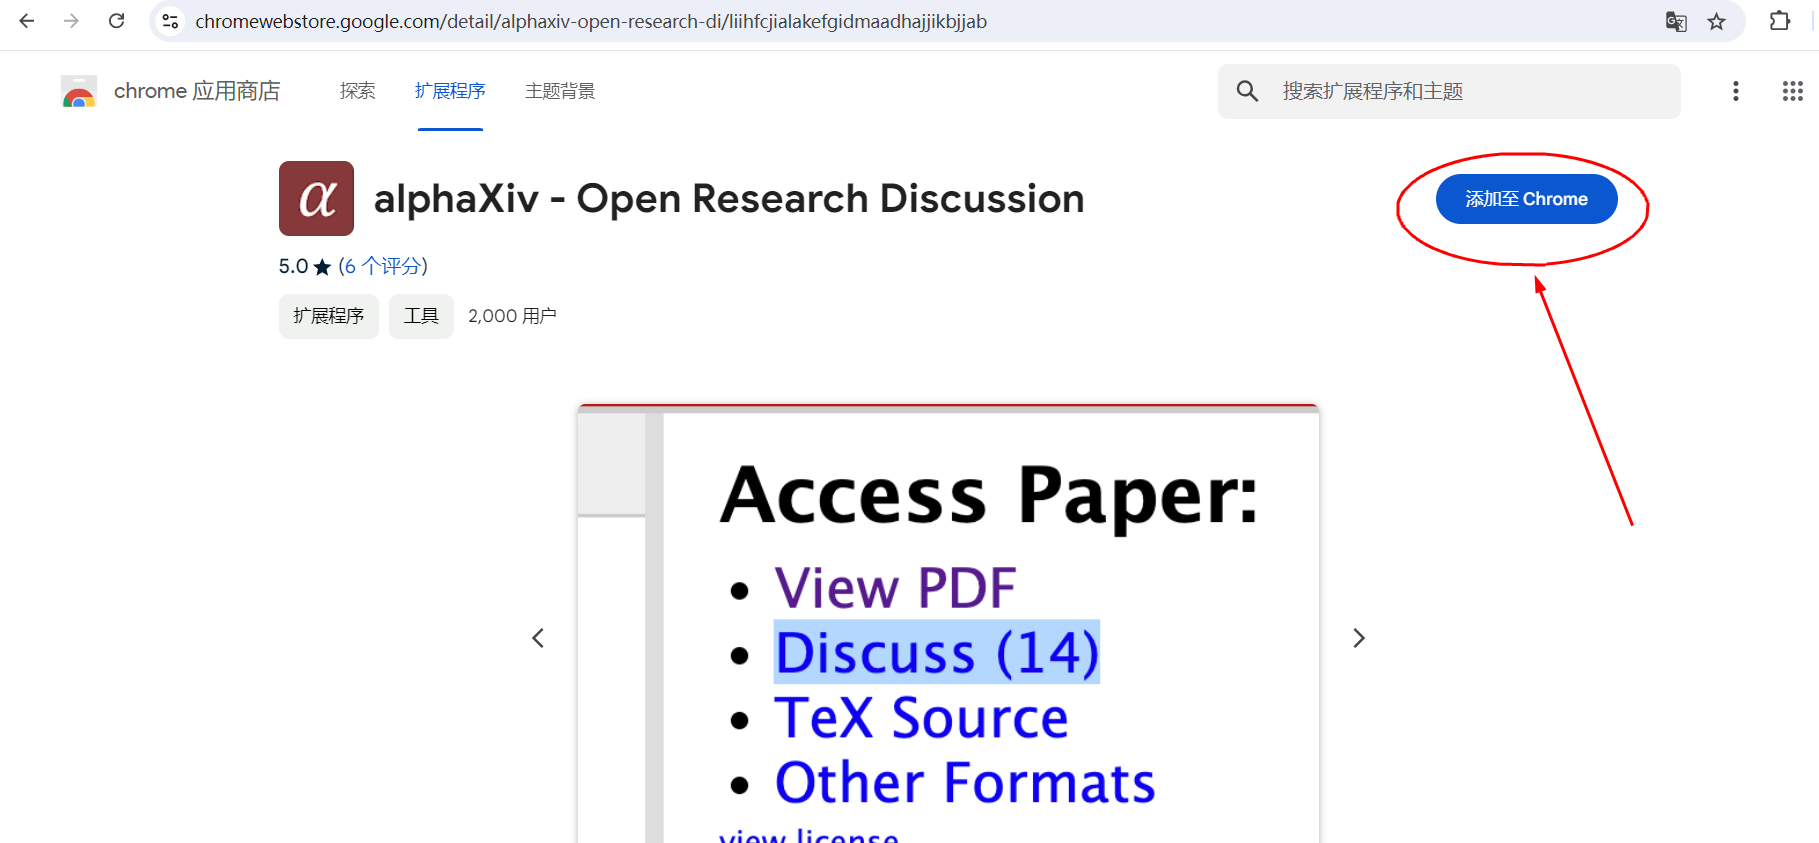Reload the page with the refresh icon

click(x=116, y=21)
